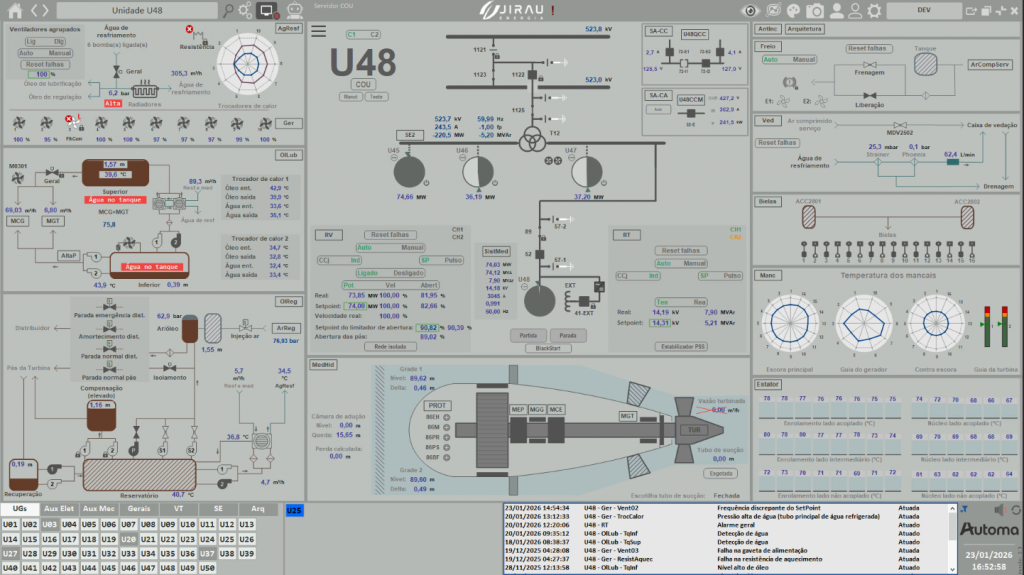Click the BlackStart button
Image resolution: width=1024 pixels, height=575 pixels.
pos(548,349)
